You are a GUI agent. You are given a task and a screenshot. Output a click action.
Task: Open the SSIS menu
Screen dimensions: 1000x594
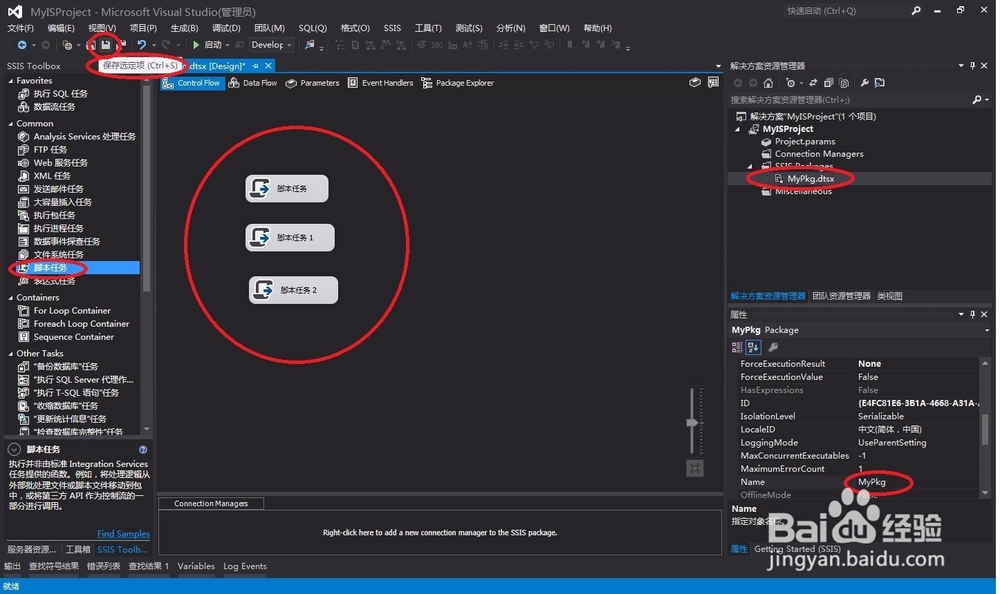pos(392,28)
